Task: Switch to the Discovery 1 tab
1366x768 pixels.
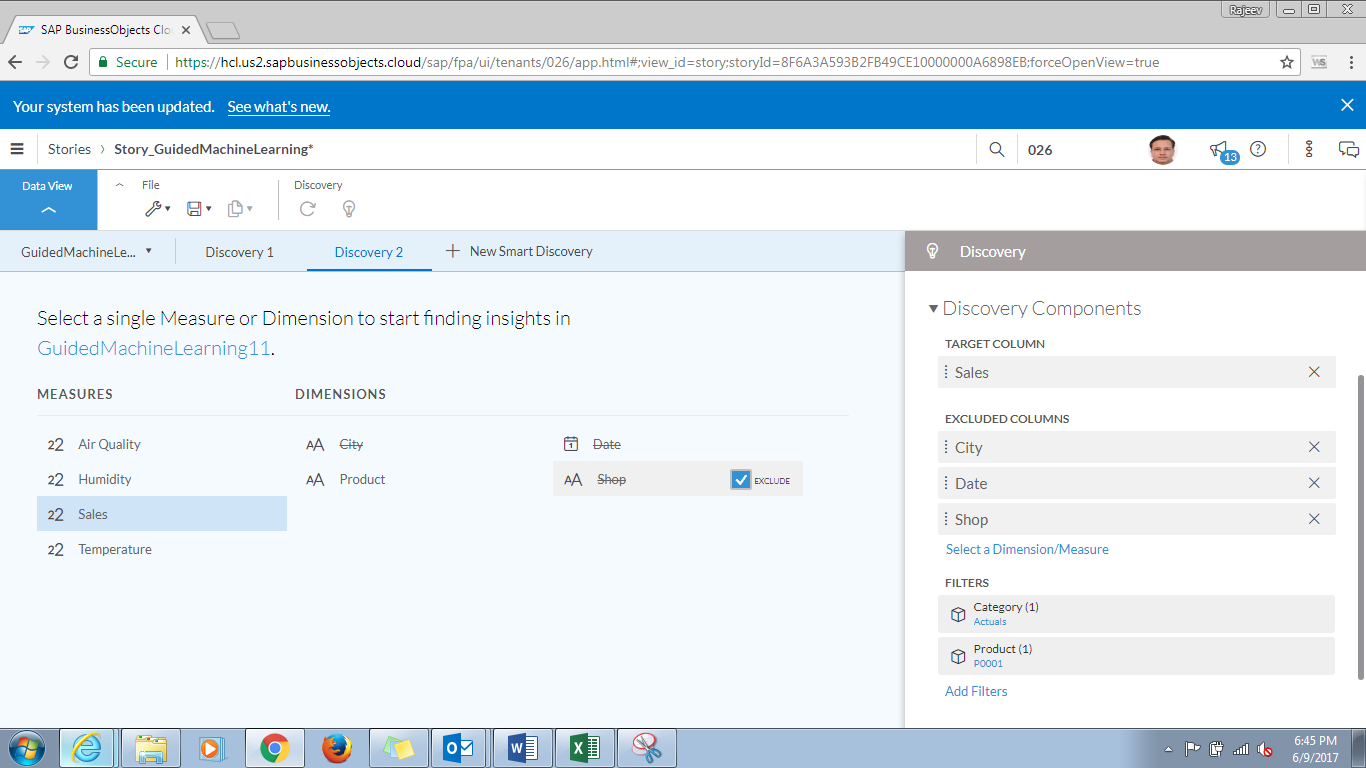Action: [x=239, y=252]
